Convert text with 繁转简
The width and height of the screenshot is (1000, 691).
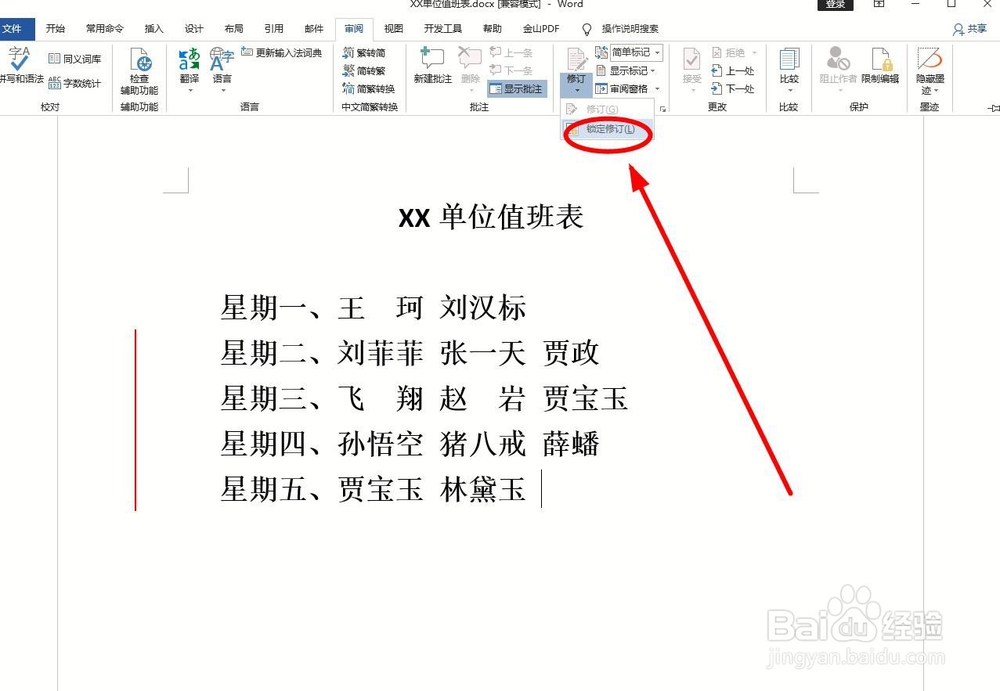(x=364, y=53)
